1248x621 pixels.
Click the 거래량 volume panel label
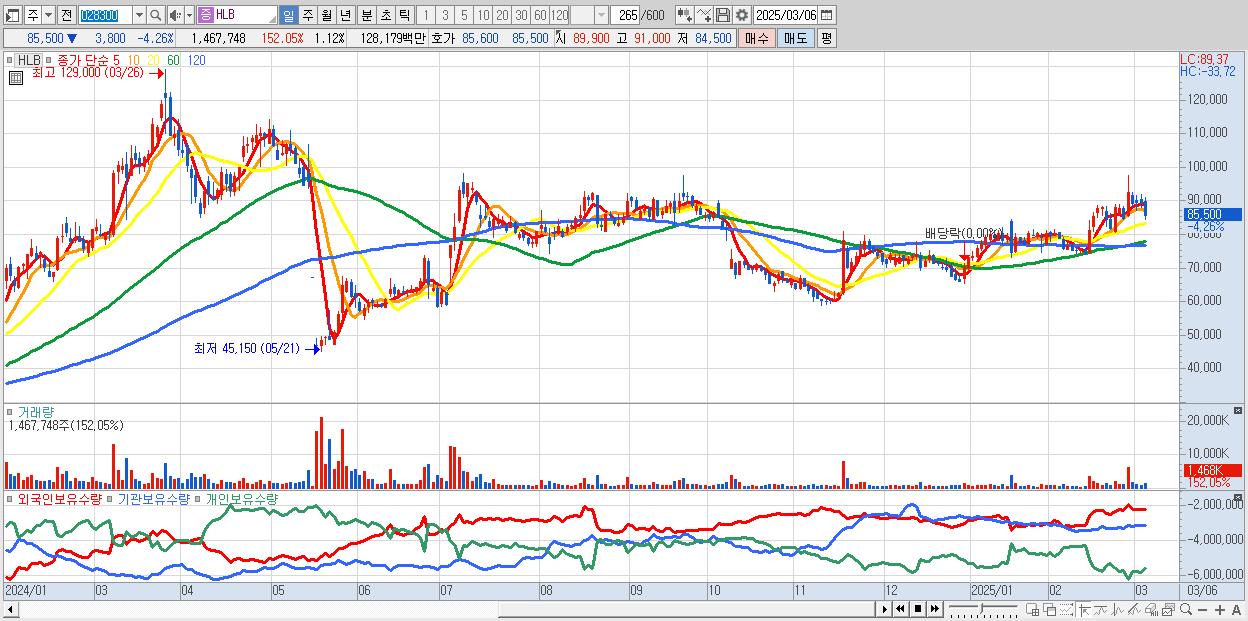tap(36, 412)
